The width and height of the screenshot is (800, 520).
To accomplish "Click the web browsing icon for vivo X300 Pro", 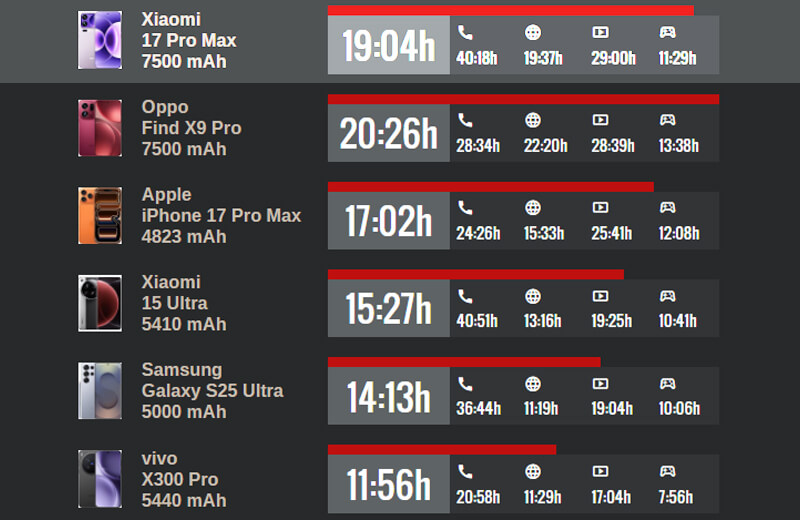I will pyautogui.click(x=533, y=472).
